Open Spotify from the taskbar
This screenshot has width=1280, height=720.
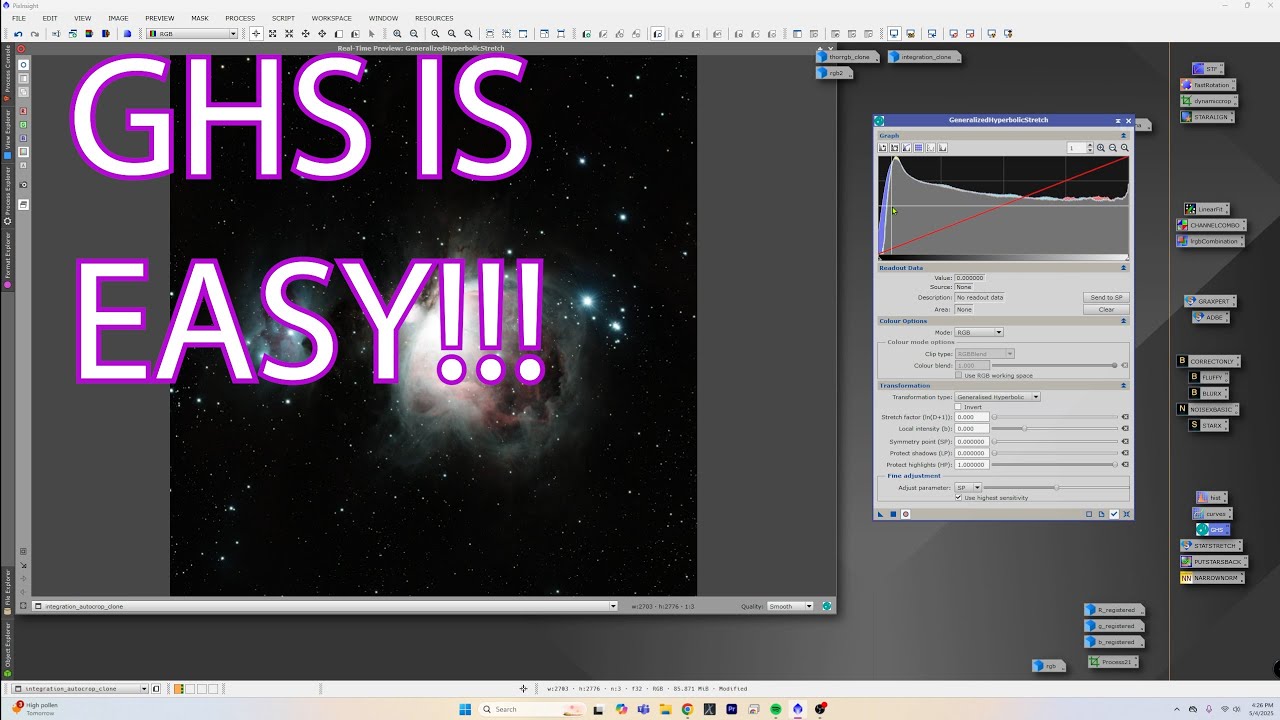point(776,709)
